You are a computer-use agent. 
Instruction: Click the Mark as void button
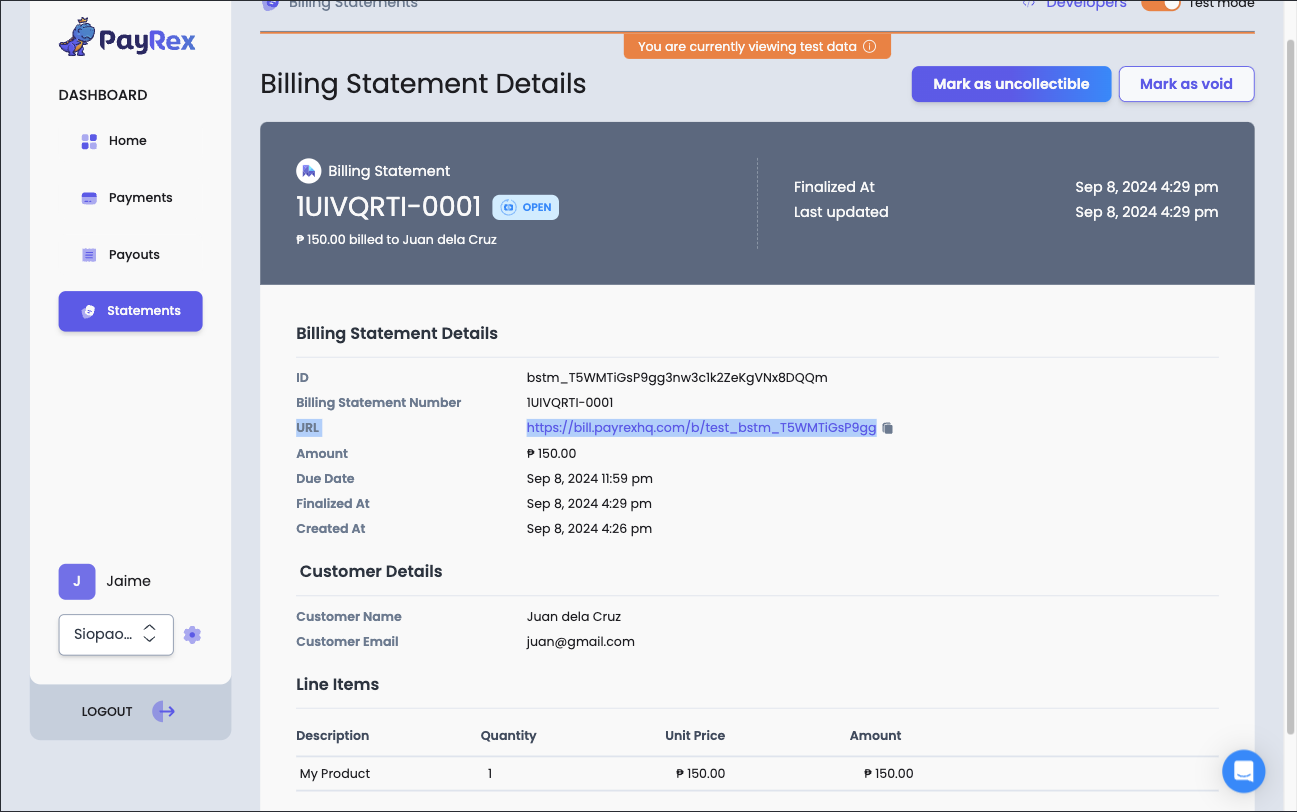[x=1186, y=84]
